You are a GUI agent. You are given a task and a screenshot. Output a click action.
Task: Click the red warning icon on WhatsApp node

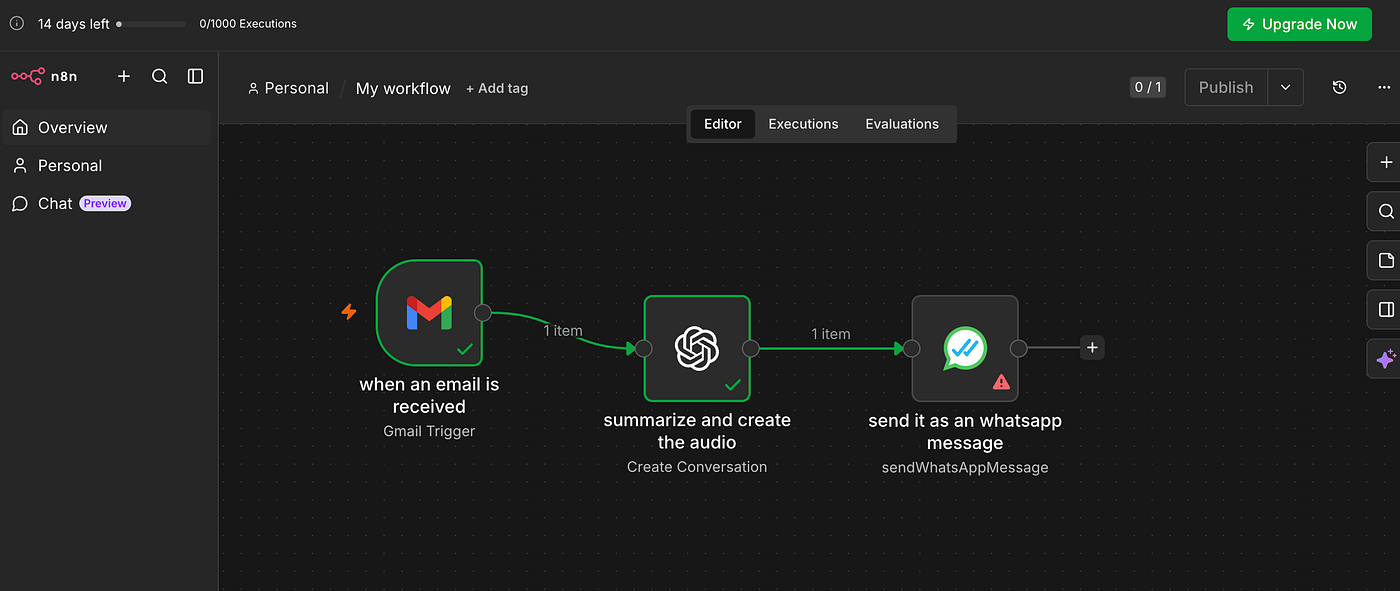(x=1001, y=382)
